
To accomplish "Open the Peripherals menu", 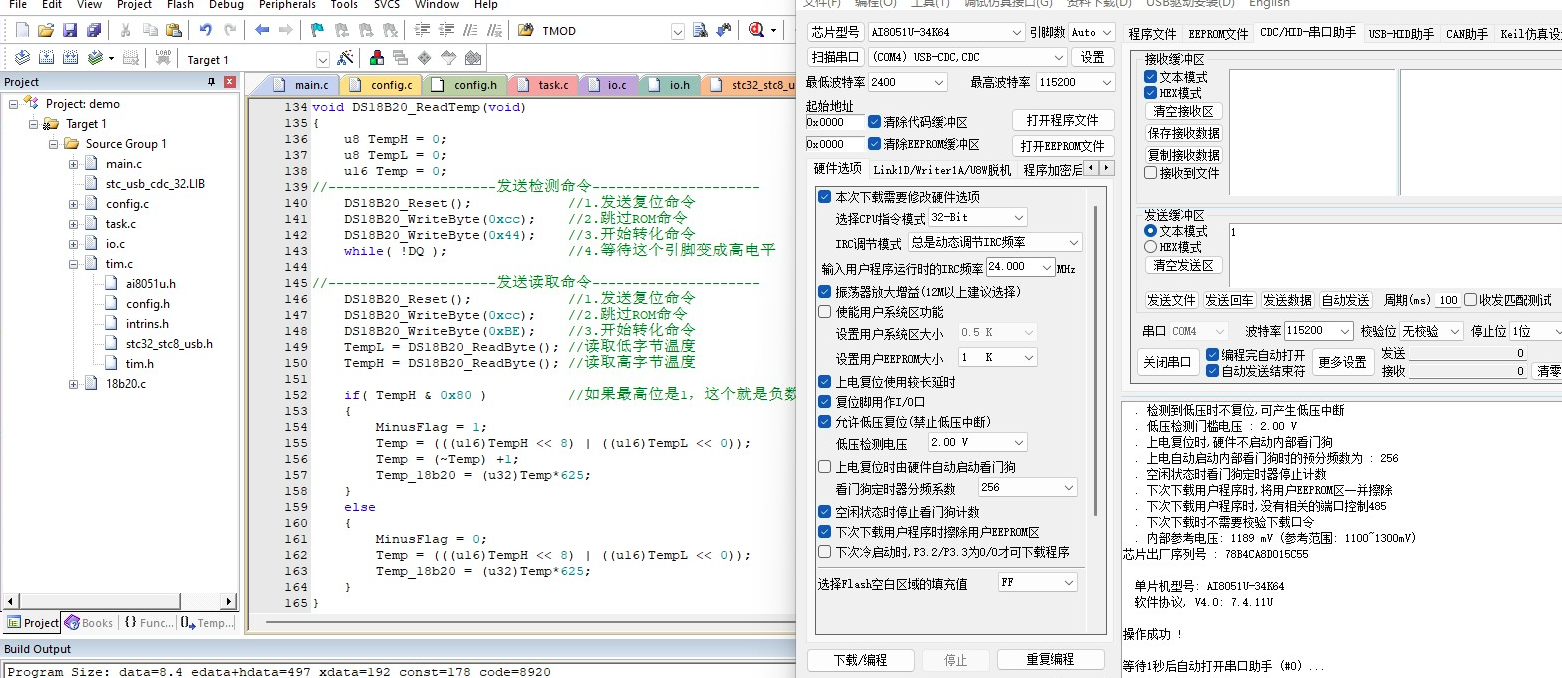I will 287,5.
